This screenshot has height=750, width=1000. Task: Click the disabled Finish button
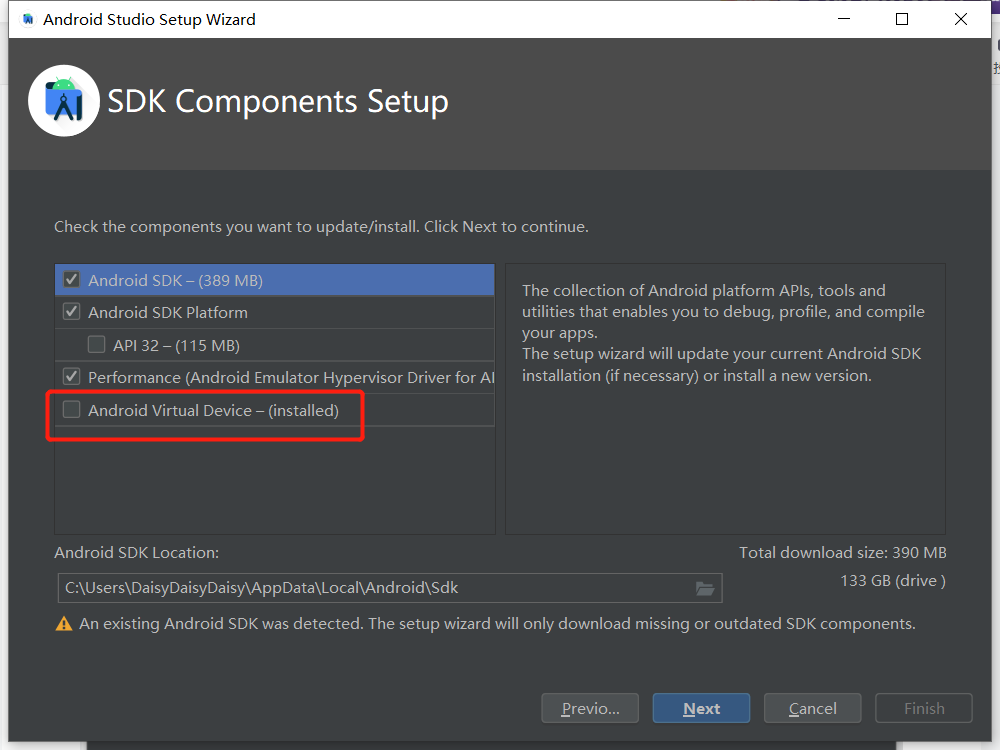[x=923, y=708]
